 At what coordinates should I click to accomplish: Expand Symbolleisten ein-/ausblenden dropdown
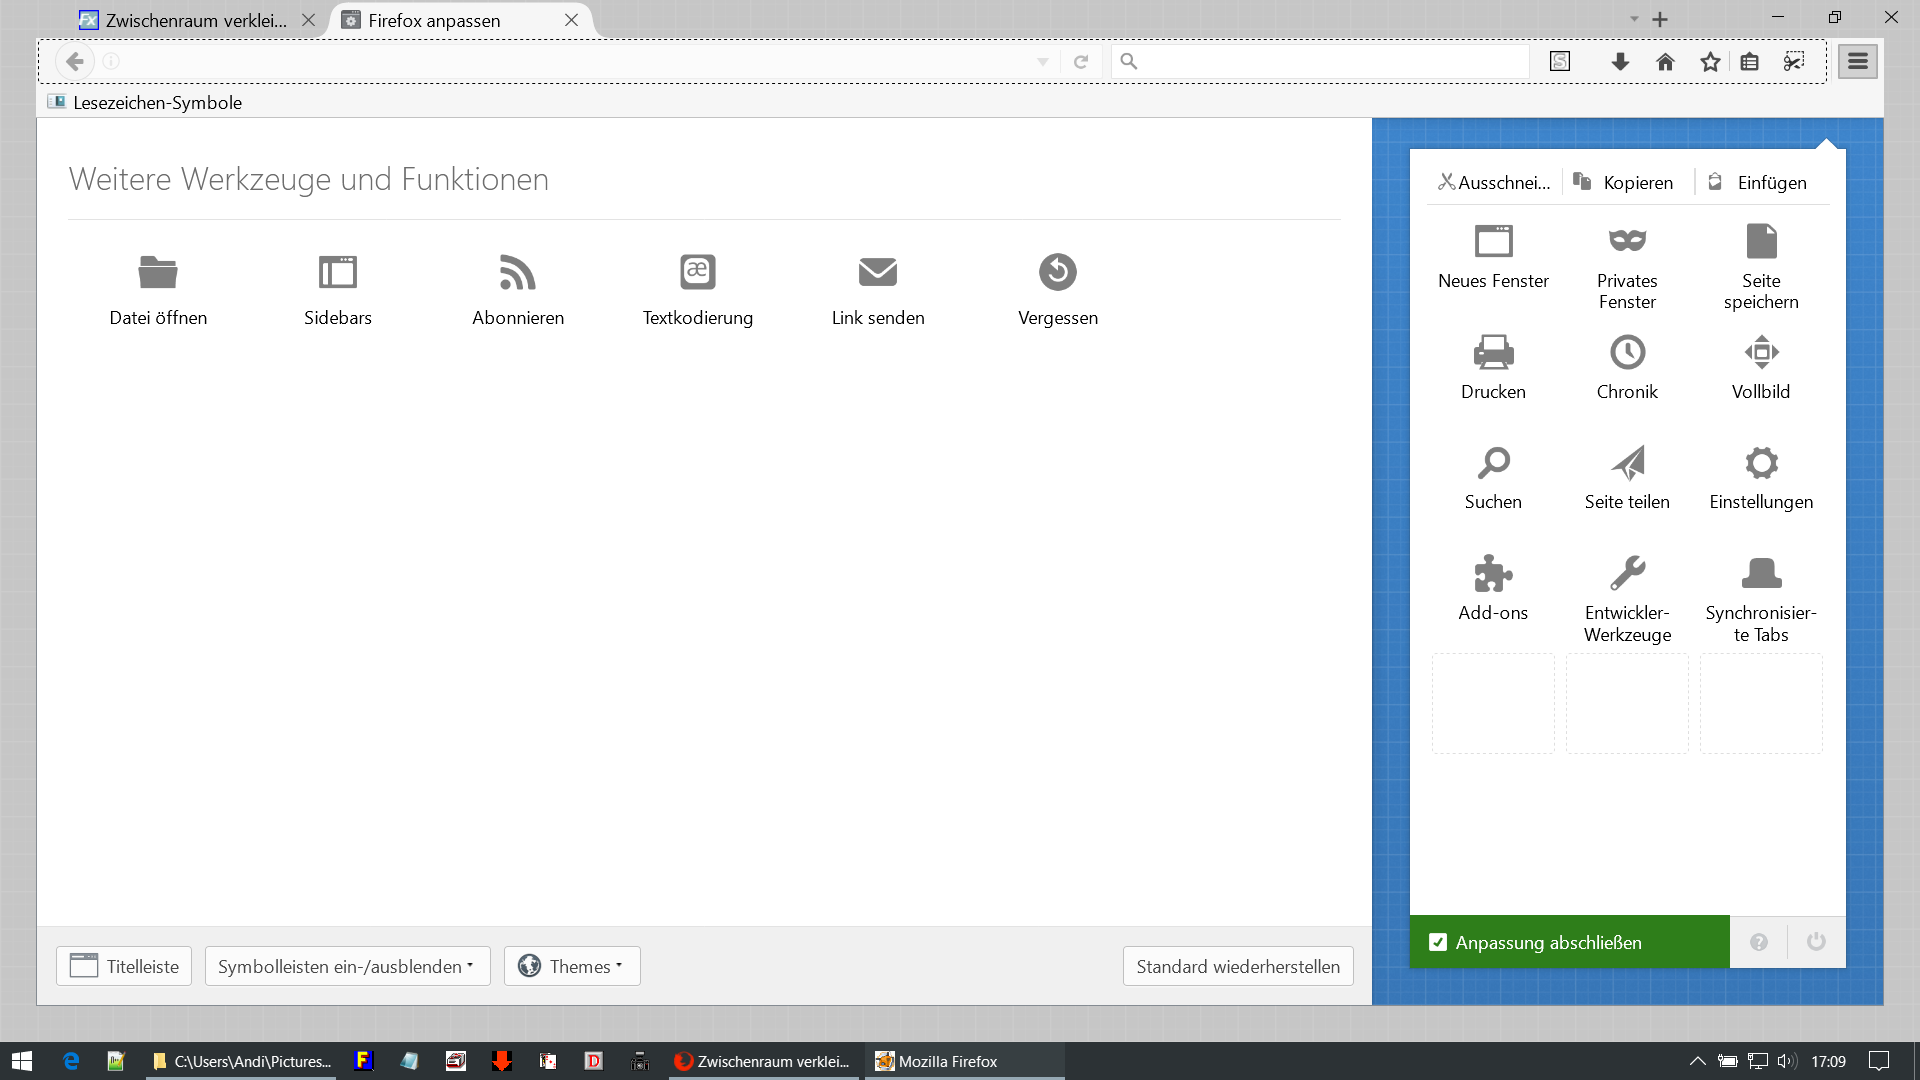pyautogui.click(x=347, y=966)
